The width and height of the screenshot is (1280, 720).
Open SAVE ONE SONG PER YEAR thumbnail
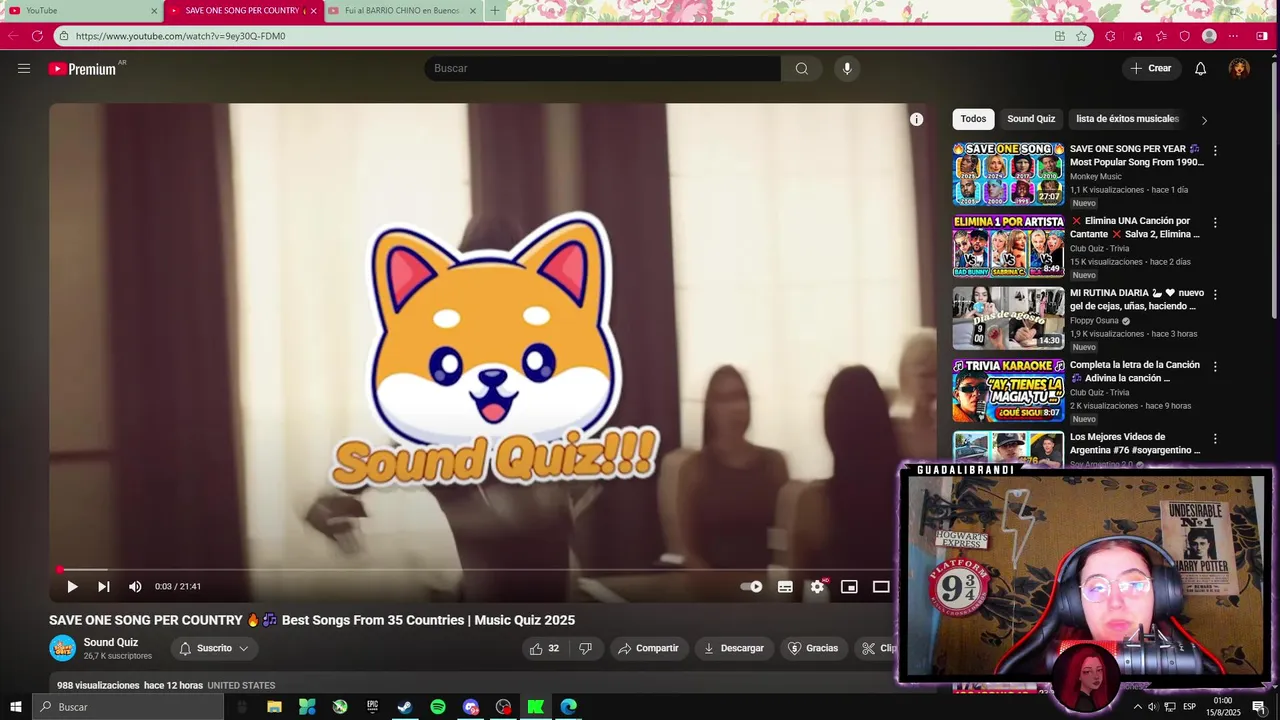point(1008,174)
